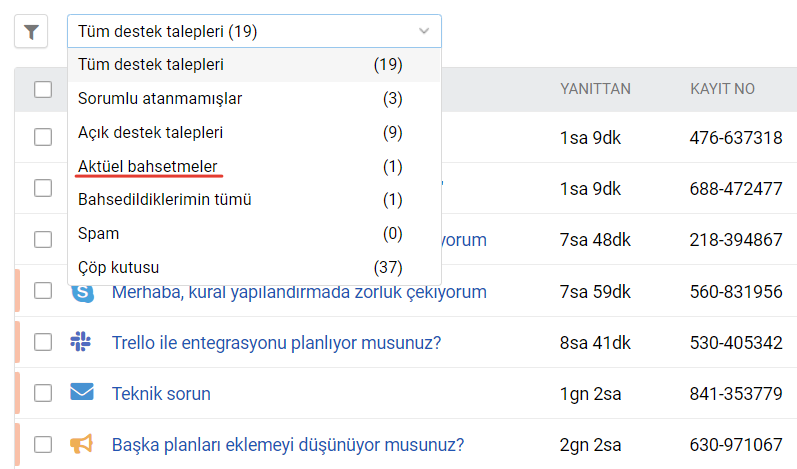797x469 pixels.
Task: Pick Aktüel bahsetmeler from list
Action: click(148, 165)
